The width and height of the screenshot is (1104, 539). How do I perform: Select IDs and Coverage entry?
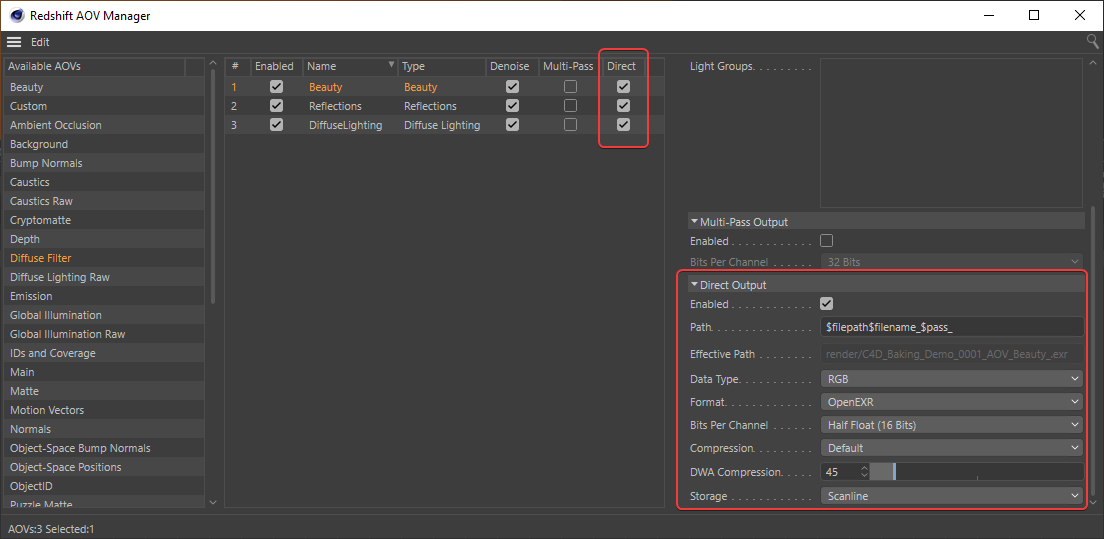(104, 353)
